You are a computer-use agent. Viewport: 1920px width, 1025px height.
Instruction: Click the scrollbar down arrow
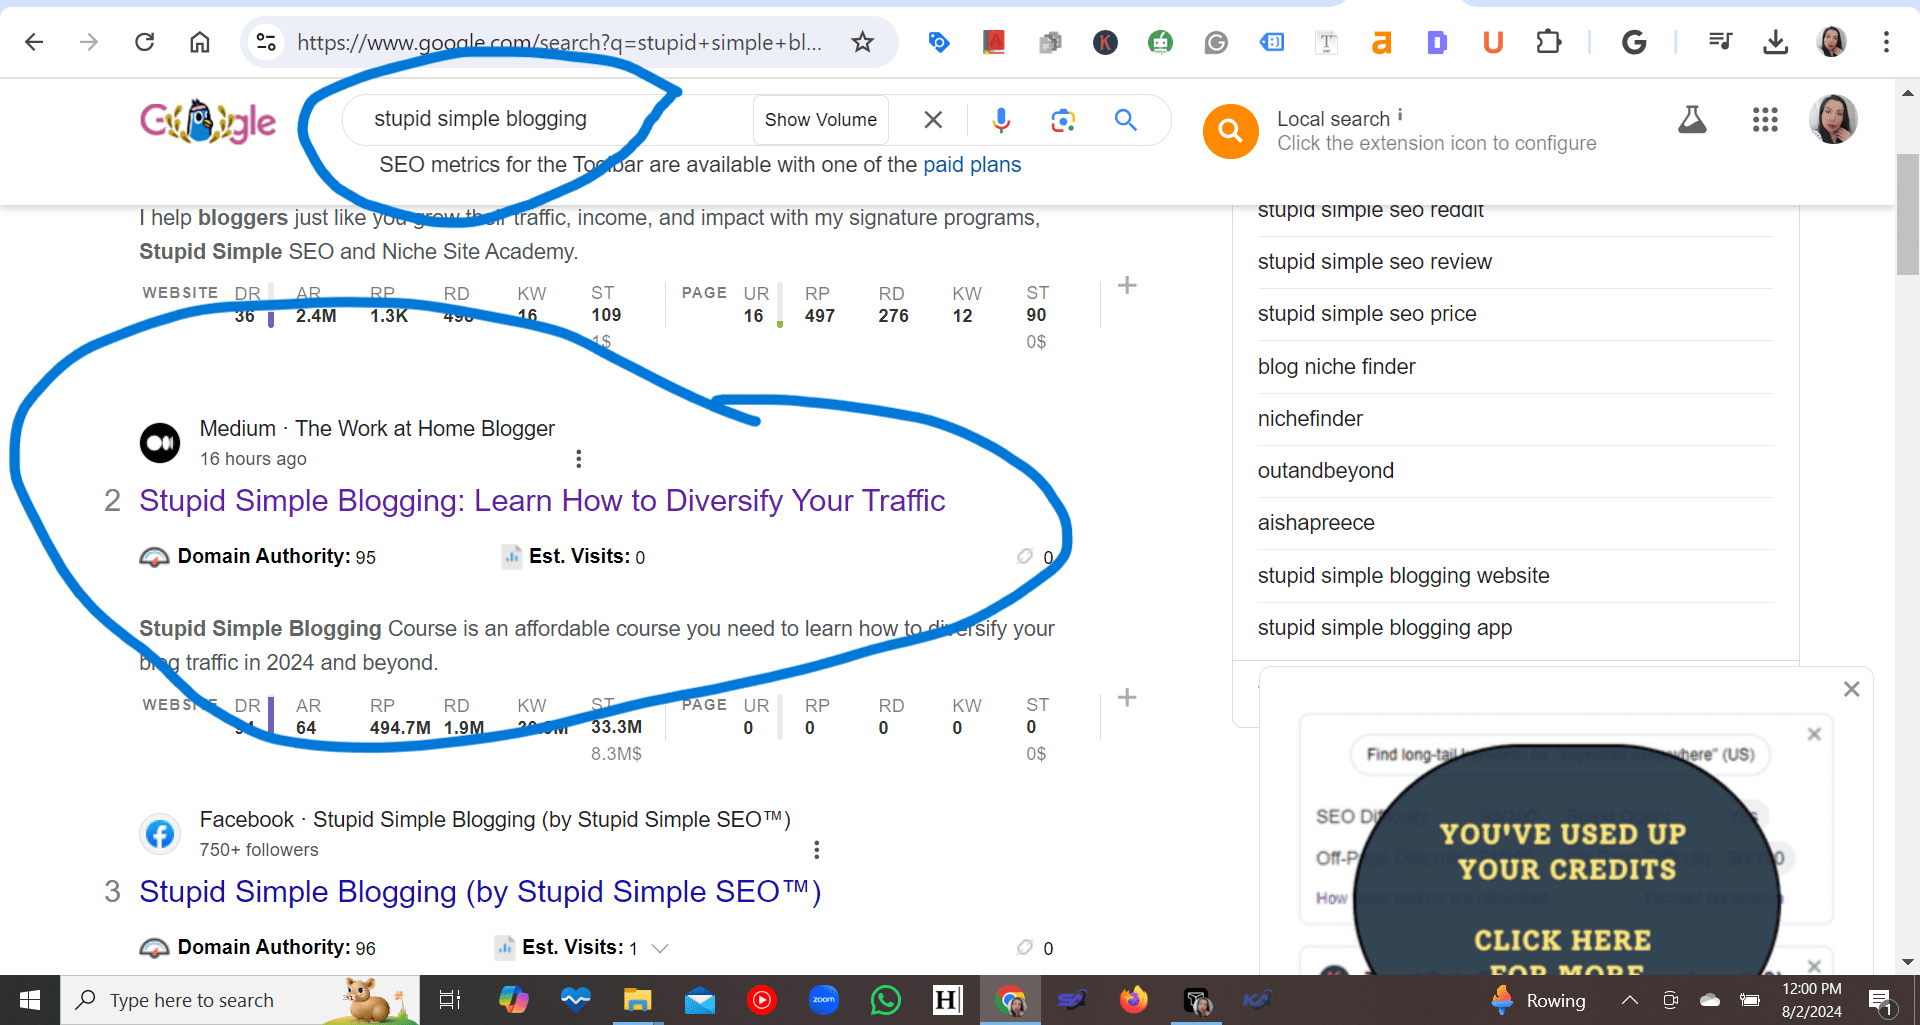[1907, 962]
